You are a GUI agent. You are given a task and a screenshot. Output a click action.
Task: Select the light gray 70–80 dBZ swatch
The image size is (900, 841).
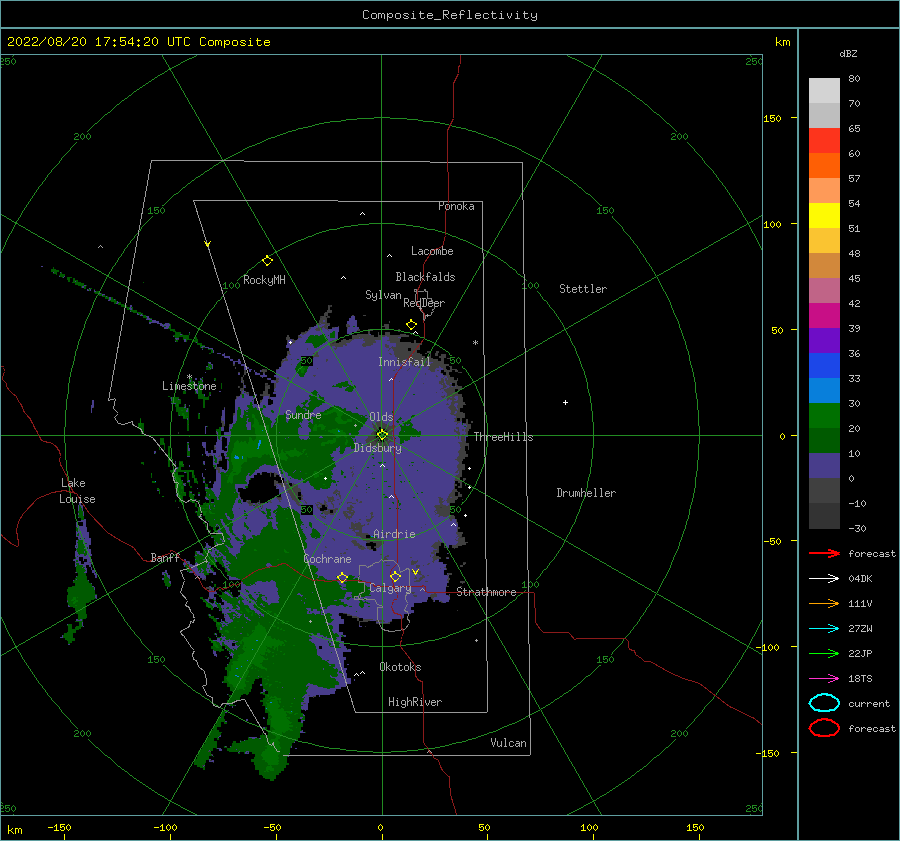pos(824,91)
